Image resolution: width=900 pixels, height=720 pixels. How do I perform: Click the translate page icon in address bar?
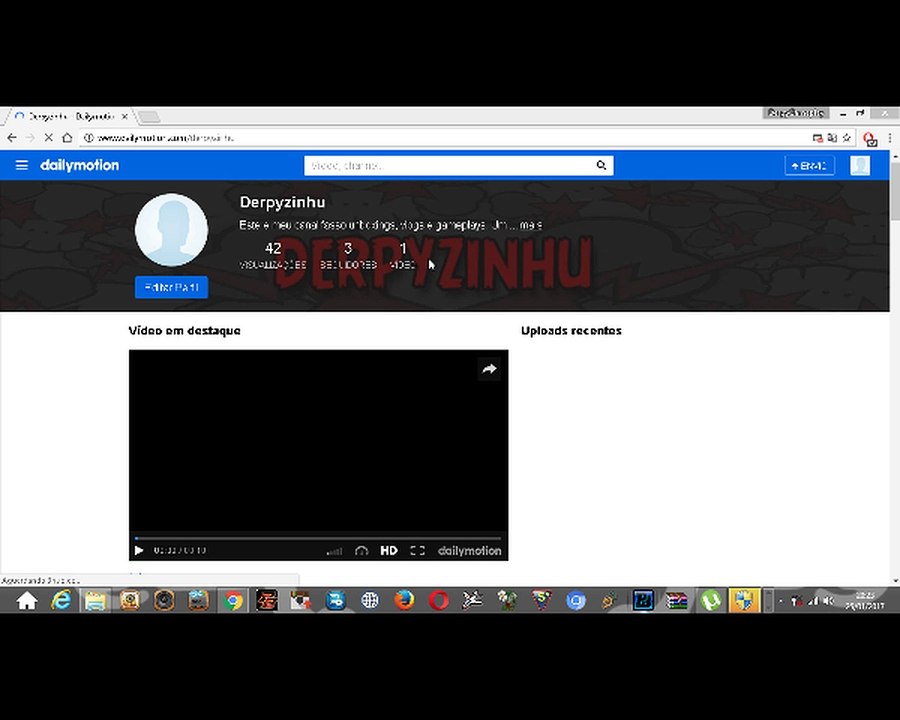832,138
